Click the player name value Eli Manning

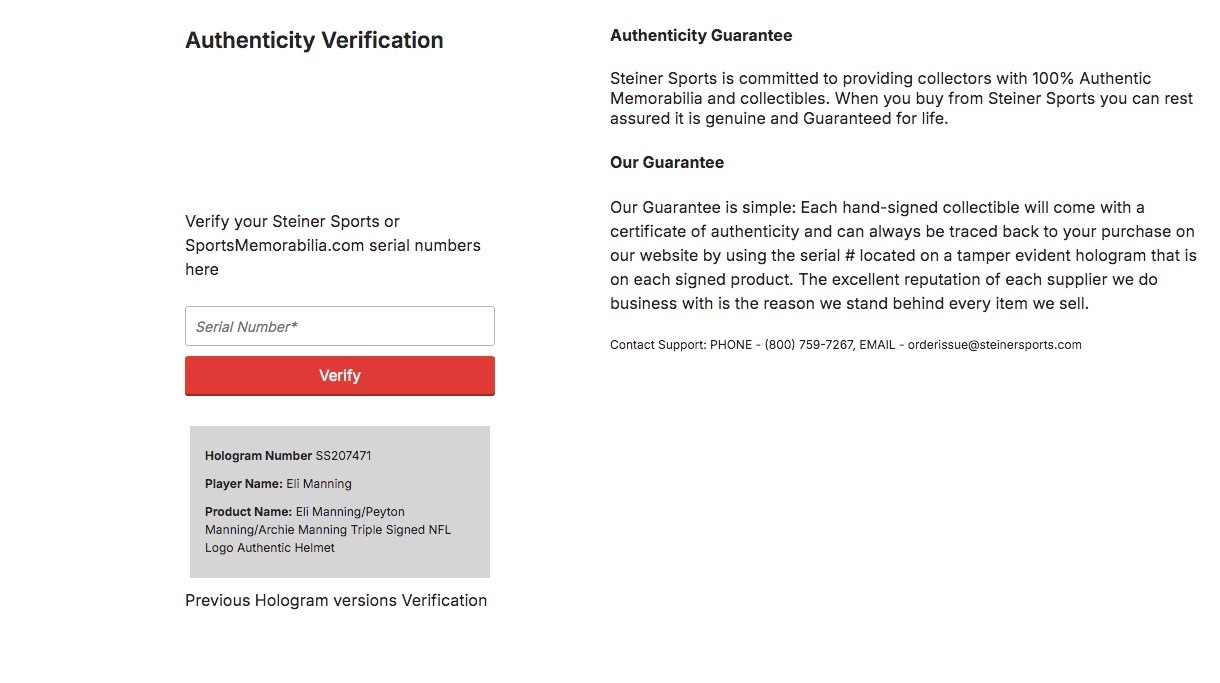[x=319, y=484]
